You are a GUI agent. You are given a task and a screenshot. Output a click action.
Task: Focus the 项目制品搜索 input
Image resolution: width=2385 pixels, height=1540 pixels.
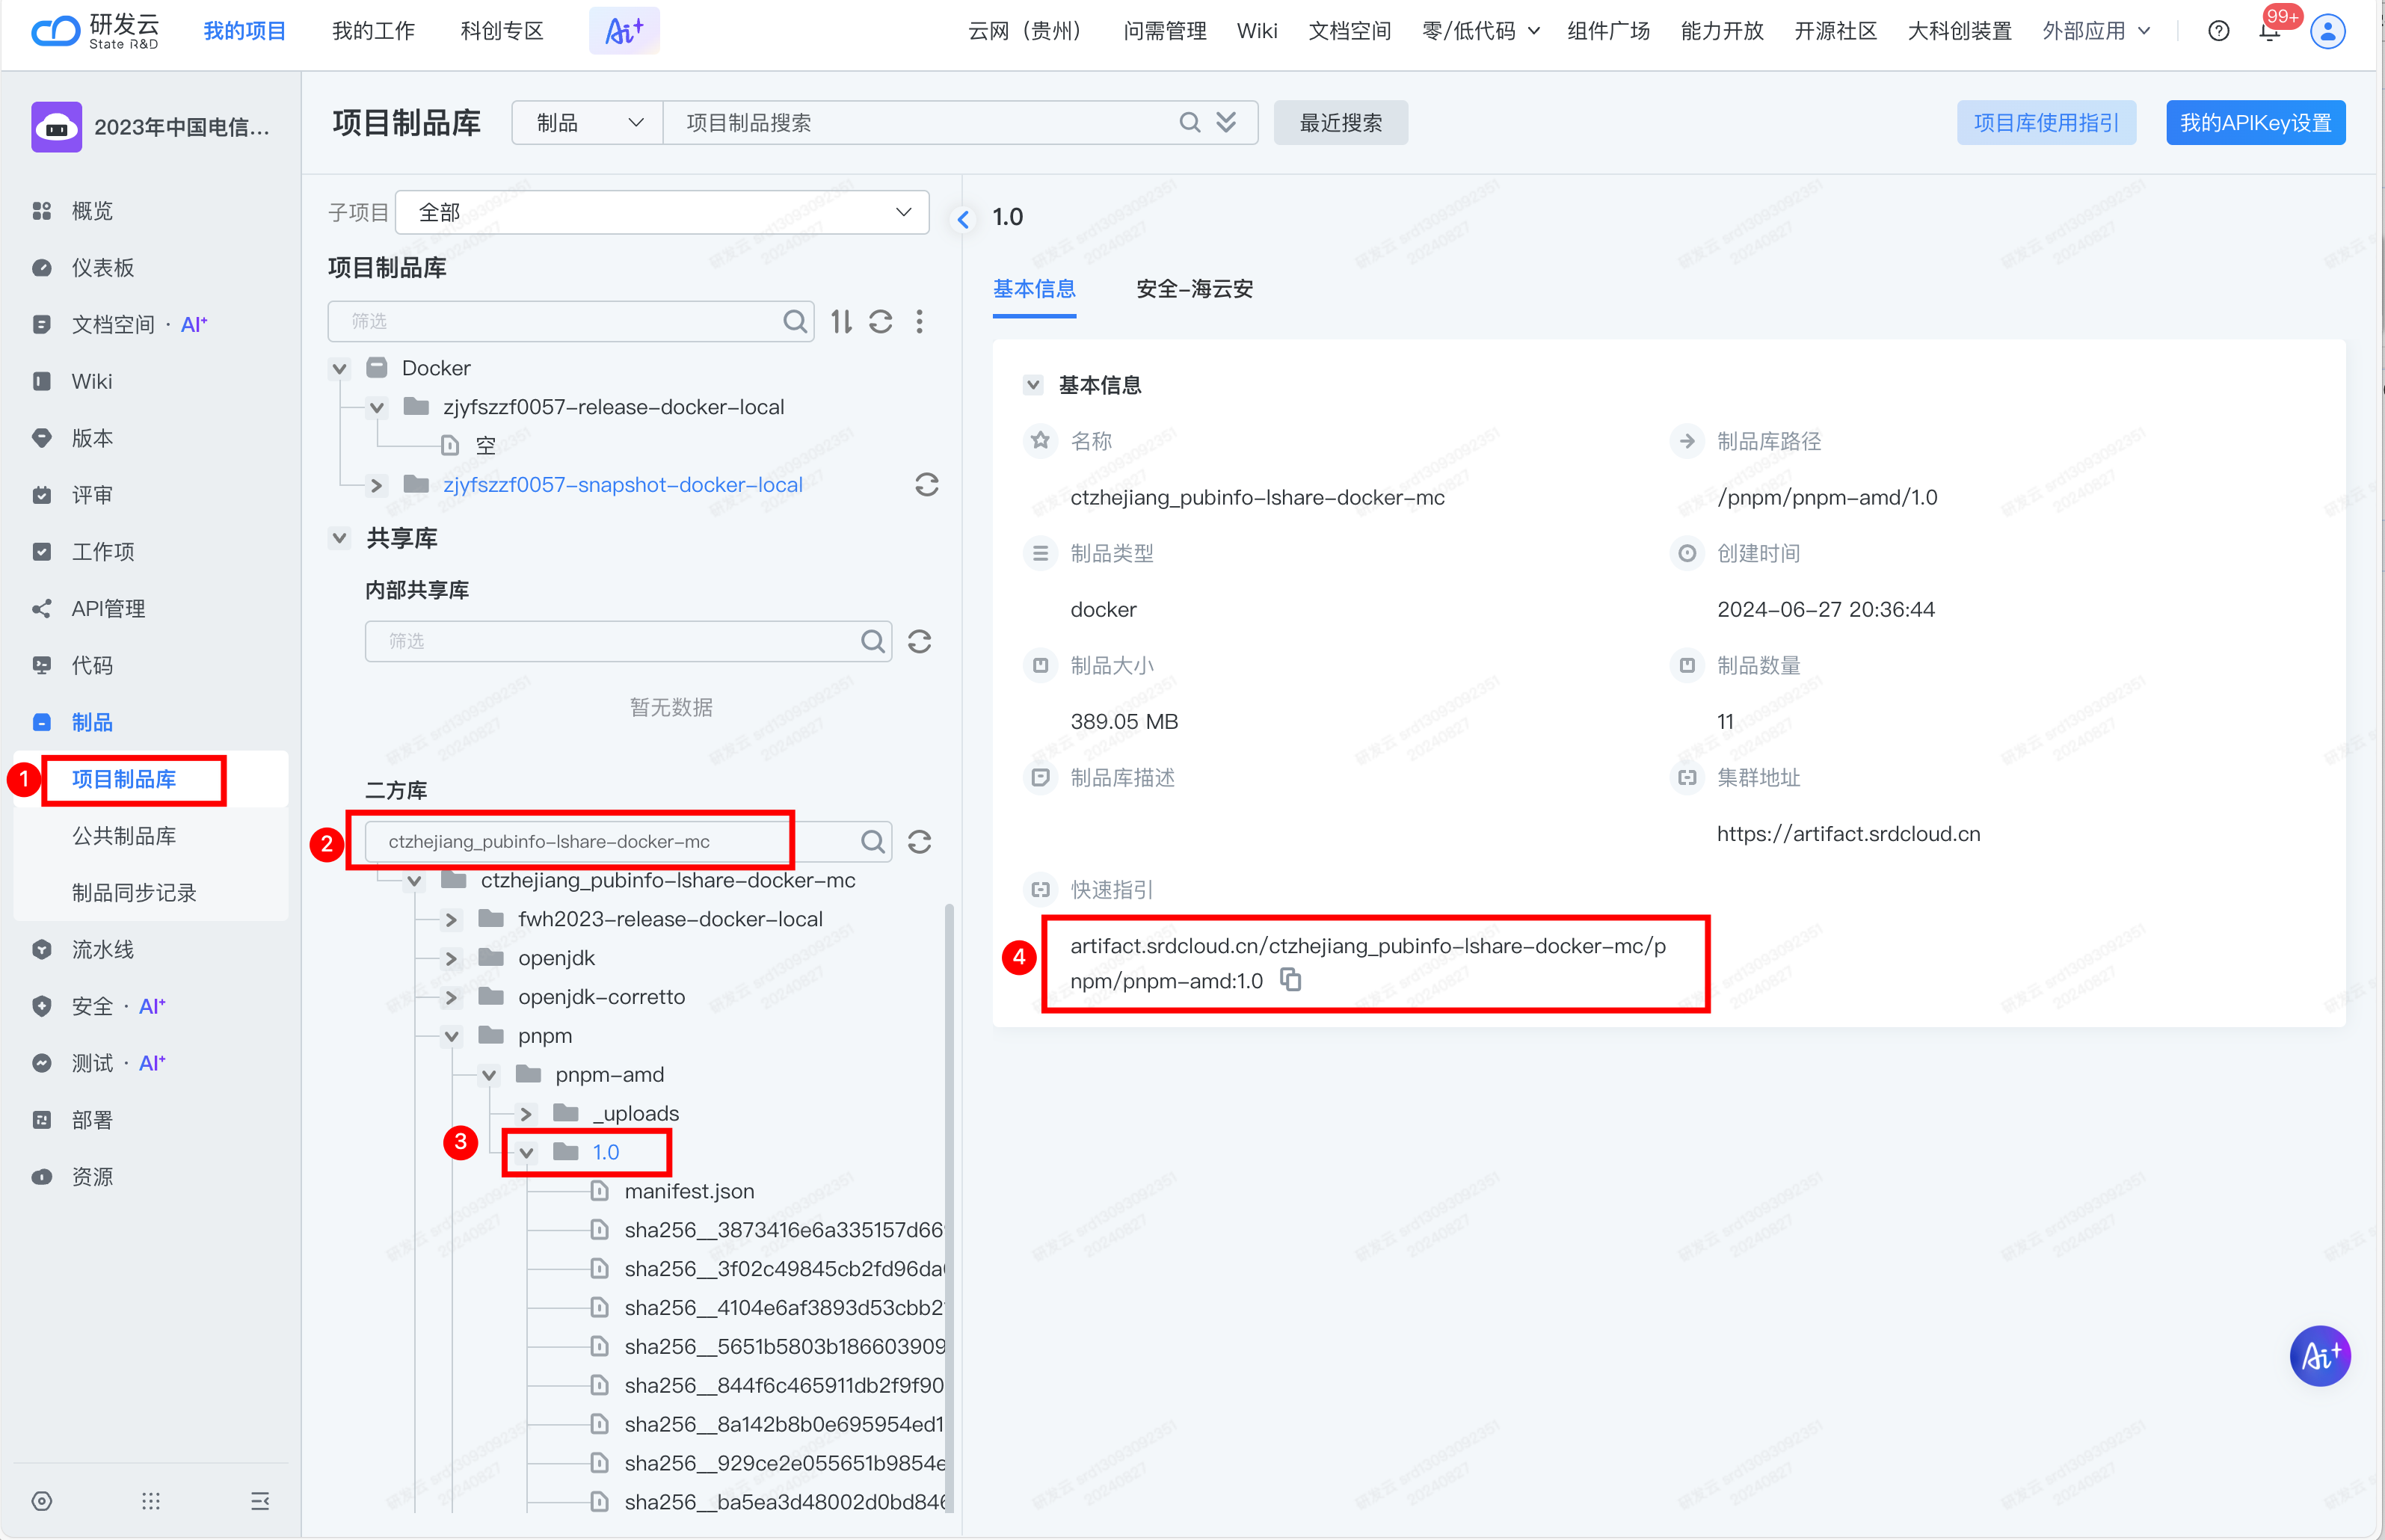(920, 123)
